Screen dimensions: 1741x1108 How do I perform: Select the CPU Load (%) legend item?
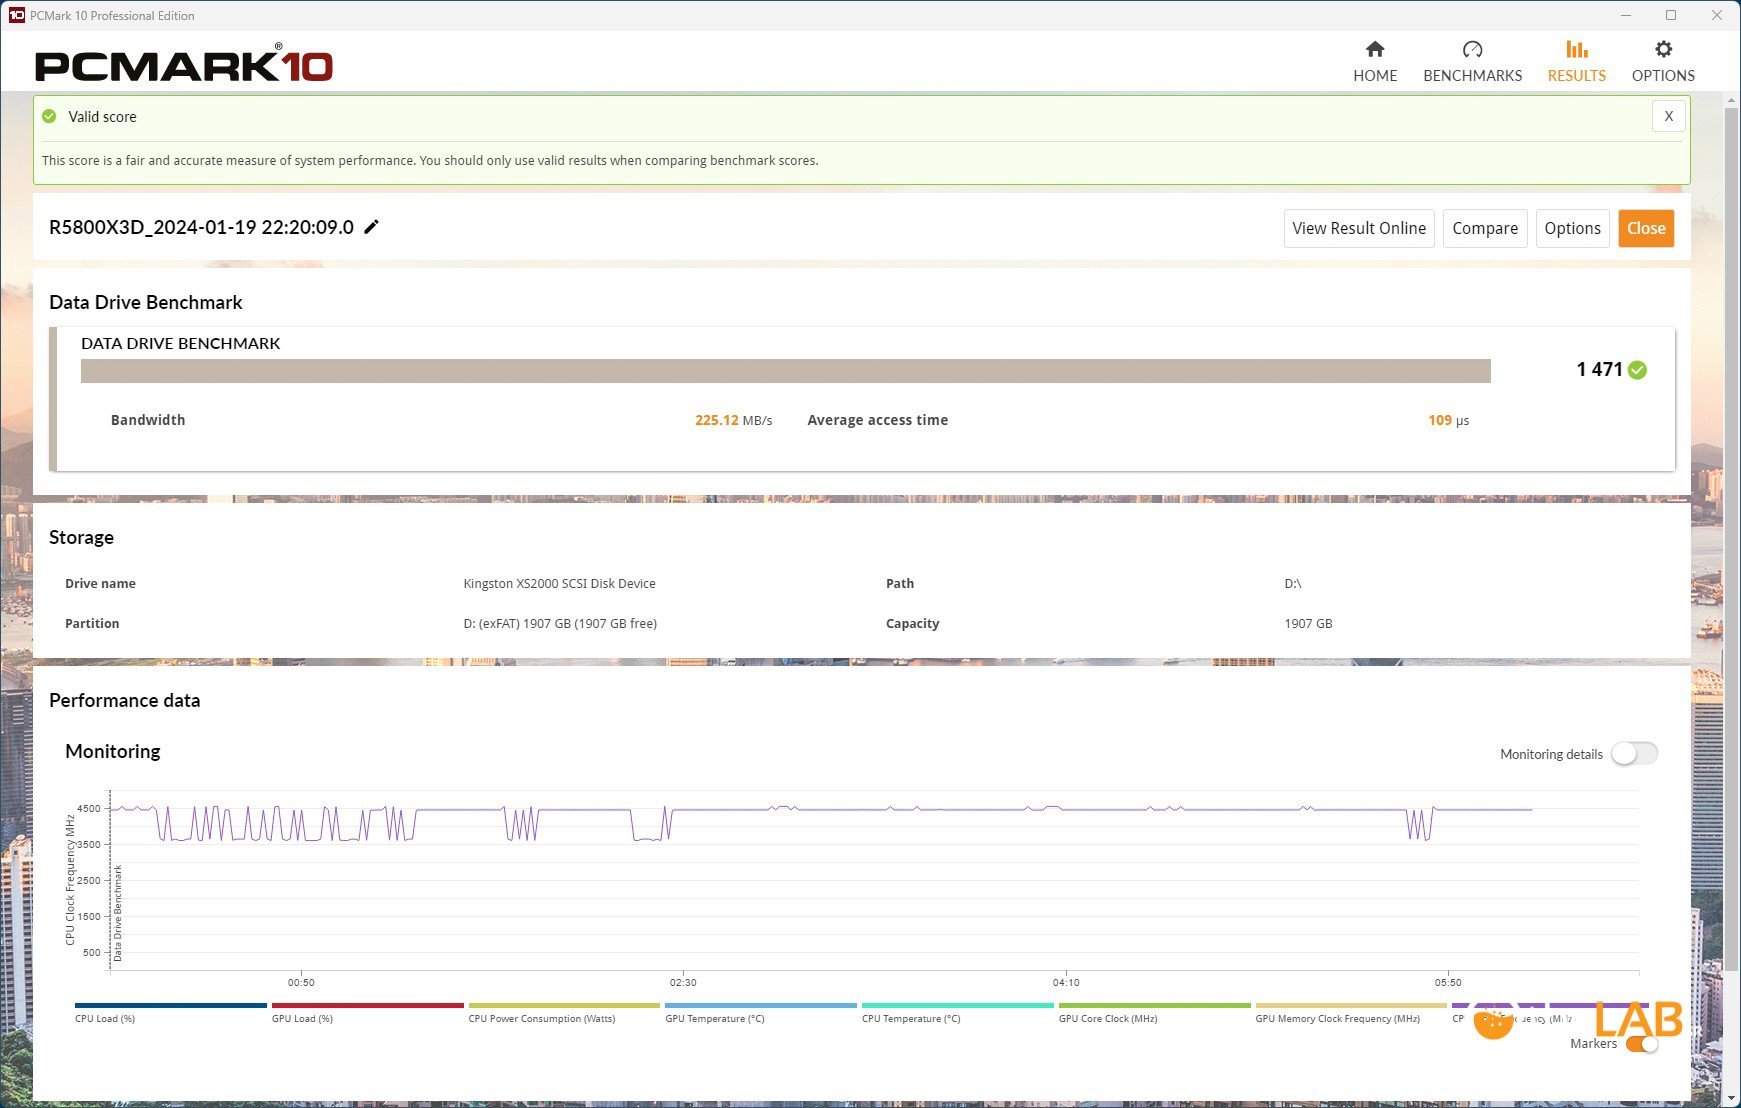(170, 1012)
